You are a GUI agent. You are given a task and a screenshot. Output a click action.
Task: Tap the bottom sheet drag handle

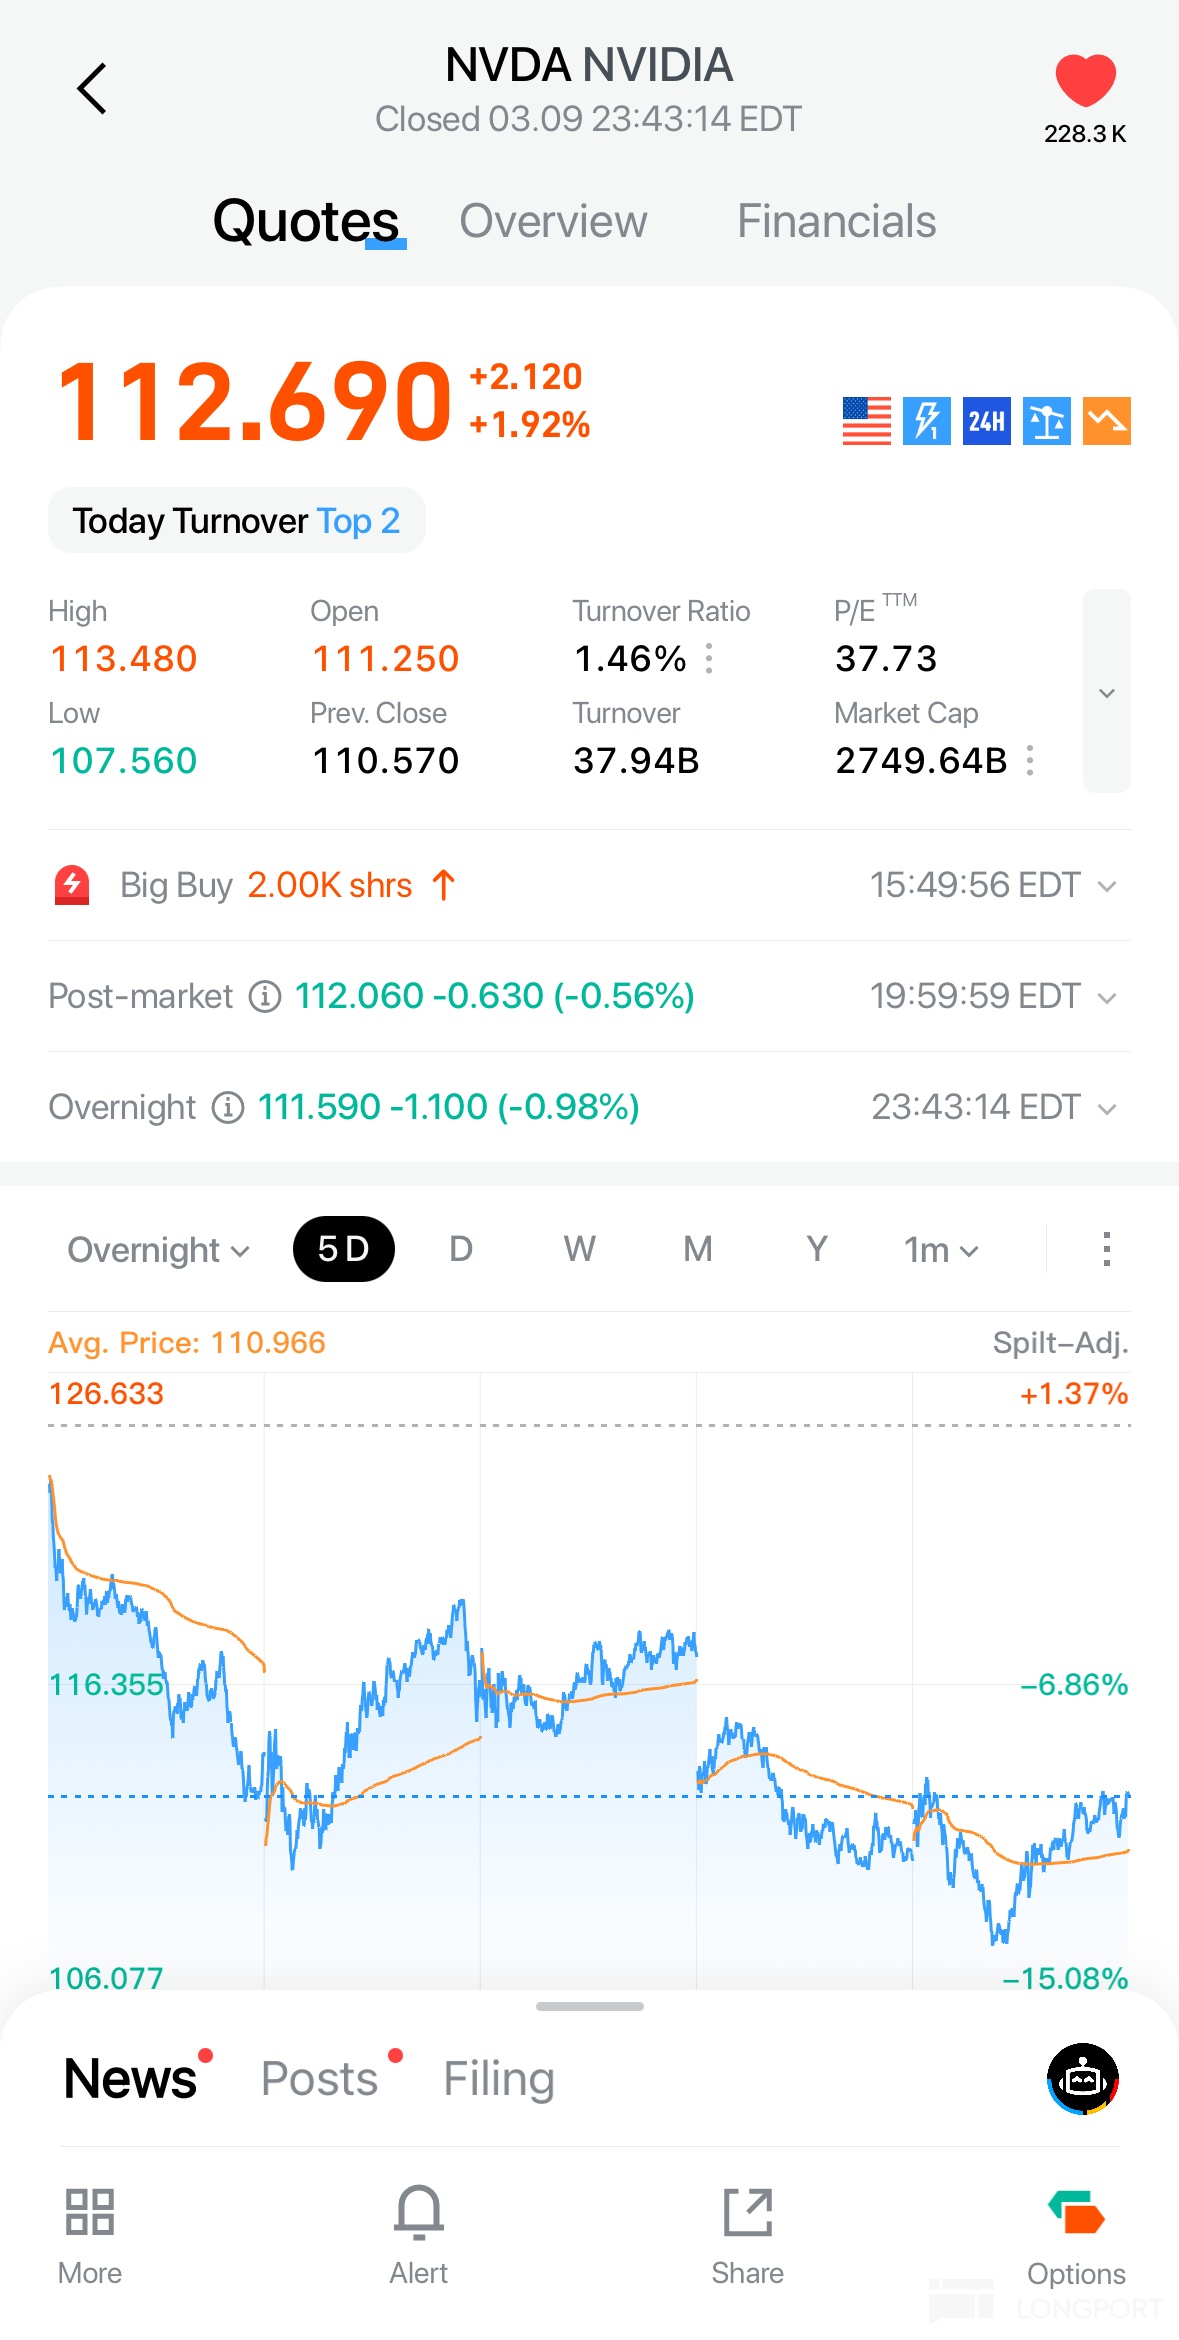(x=589, y=2006)
